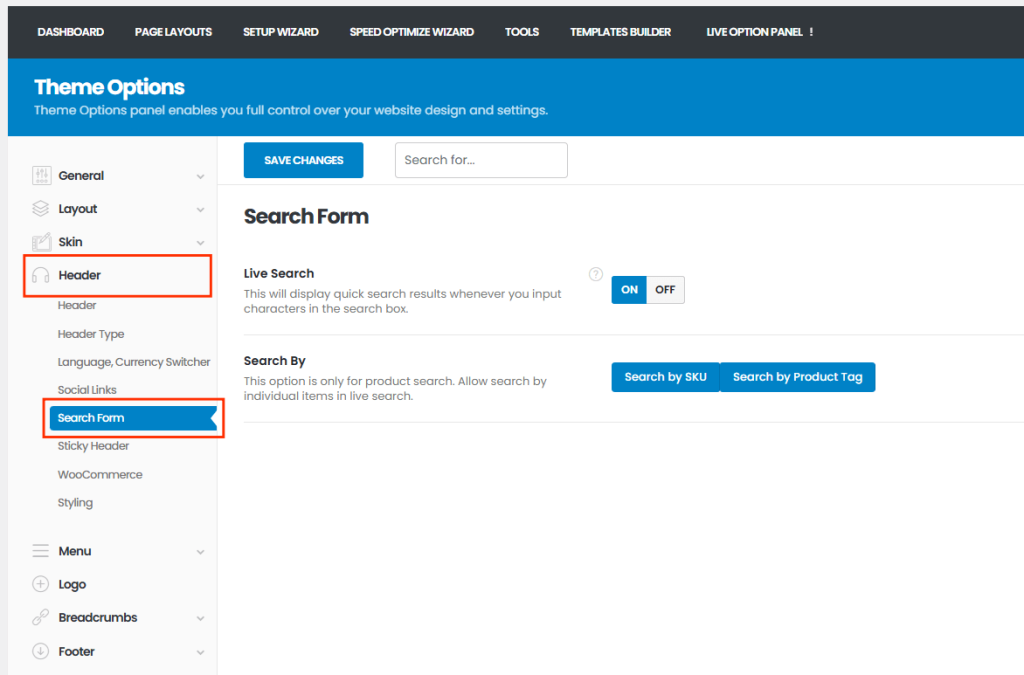Turn Live Search ON
Image resolution: width=1024 pixels, height=675 pixels.
pyautogui.click(x=629, y=290)
